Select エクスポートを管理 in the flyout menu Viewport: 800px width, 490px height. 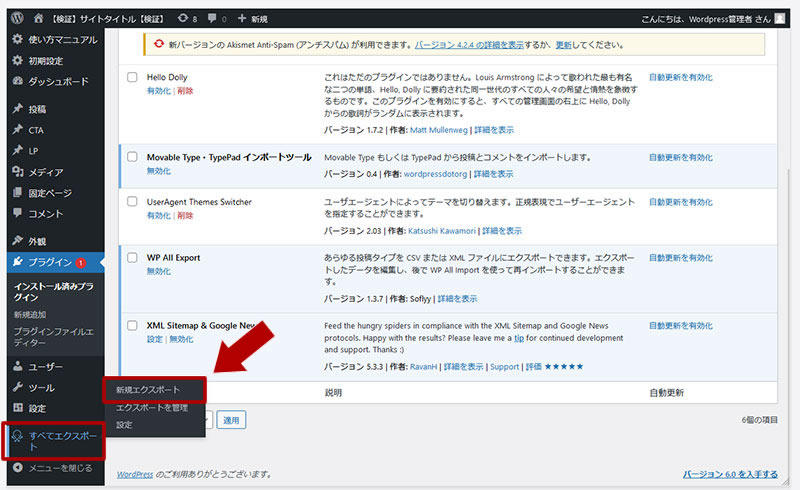coord(152,407)
